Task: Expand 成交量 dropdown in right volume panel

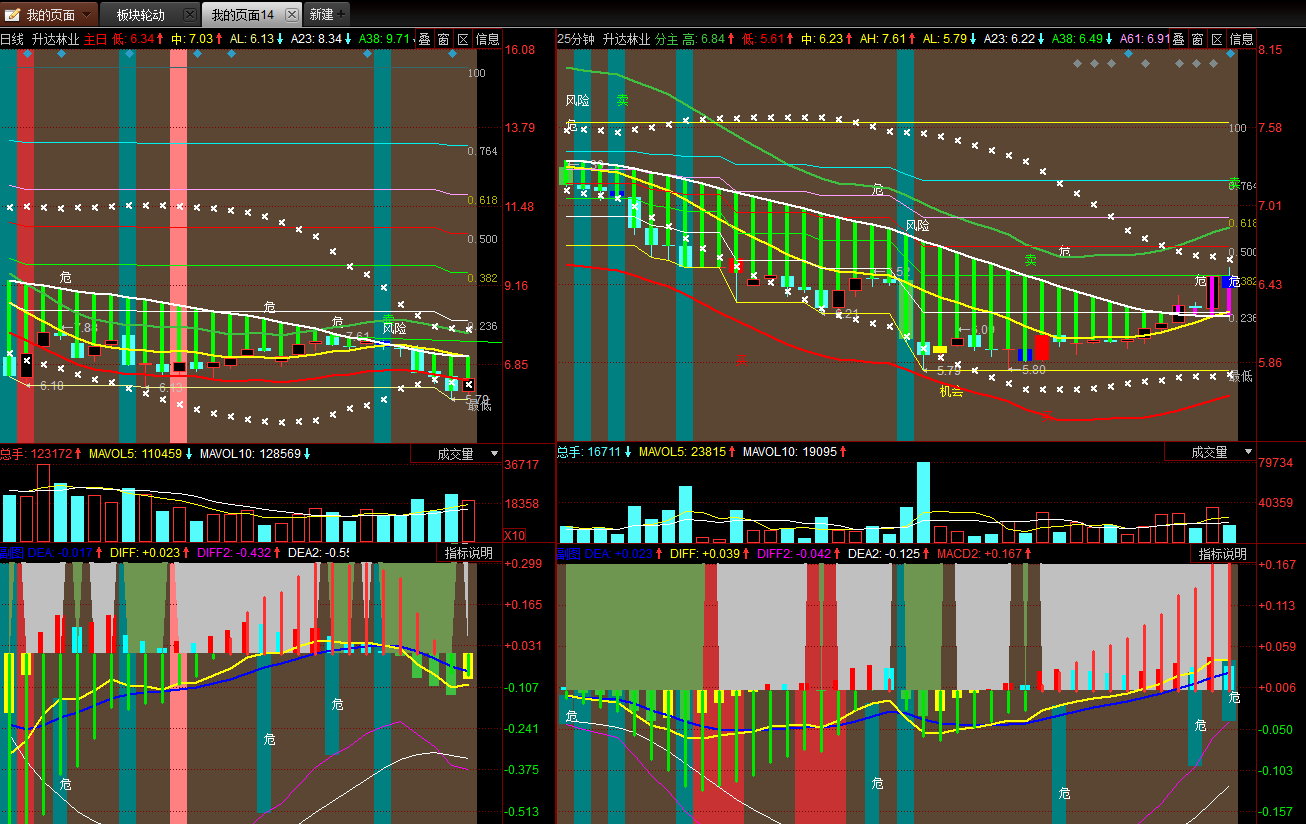Action: [x=1247, y=452]
